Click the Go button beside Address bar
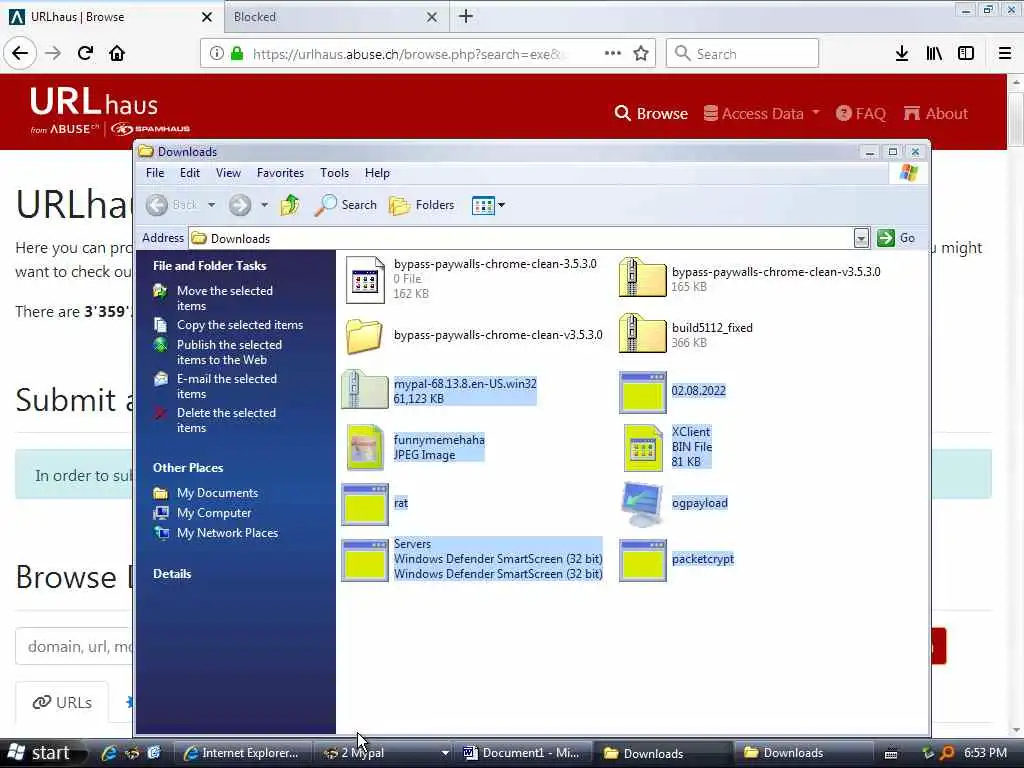Image resolution: width=1024 pixels, height=768 pixels. [896, 238]
